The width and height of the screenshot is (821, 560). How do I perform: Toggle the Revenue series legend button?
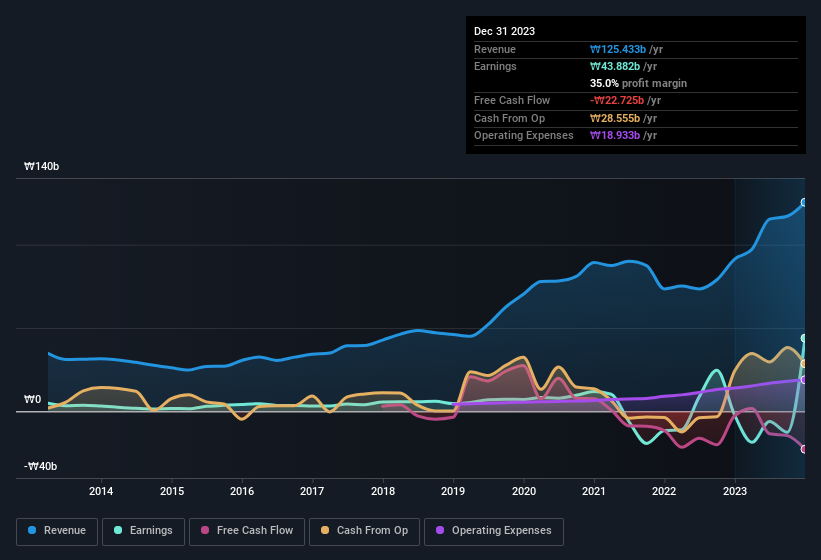point(57,531)
